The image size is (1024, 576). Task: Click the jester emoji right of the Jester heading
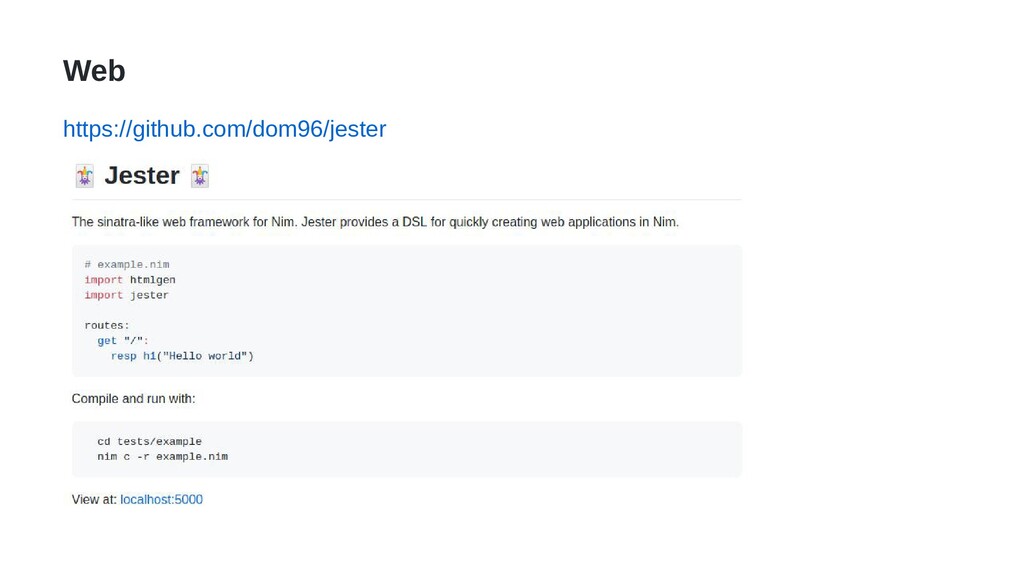(200, 176)
